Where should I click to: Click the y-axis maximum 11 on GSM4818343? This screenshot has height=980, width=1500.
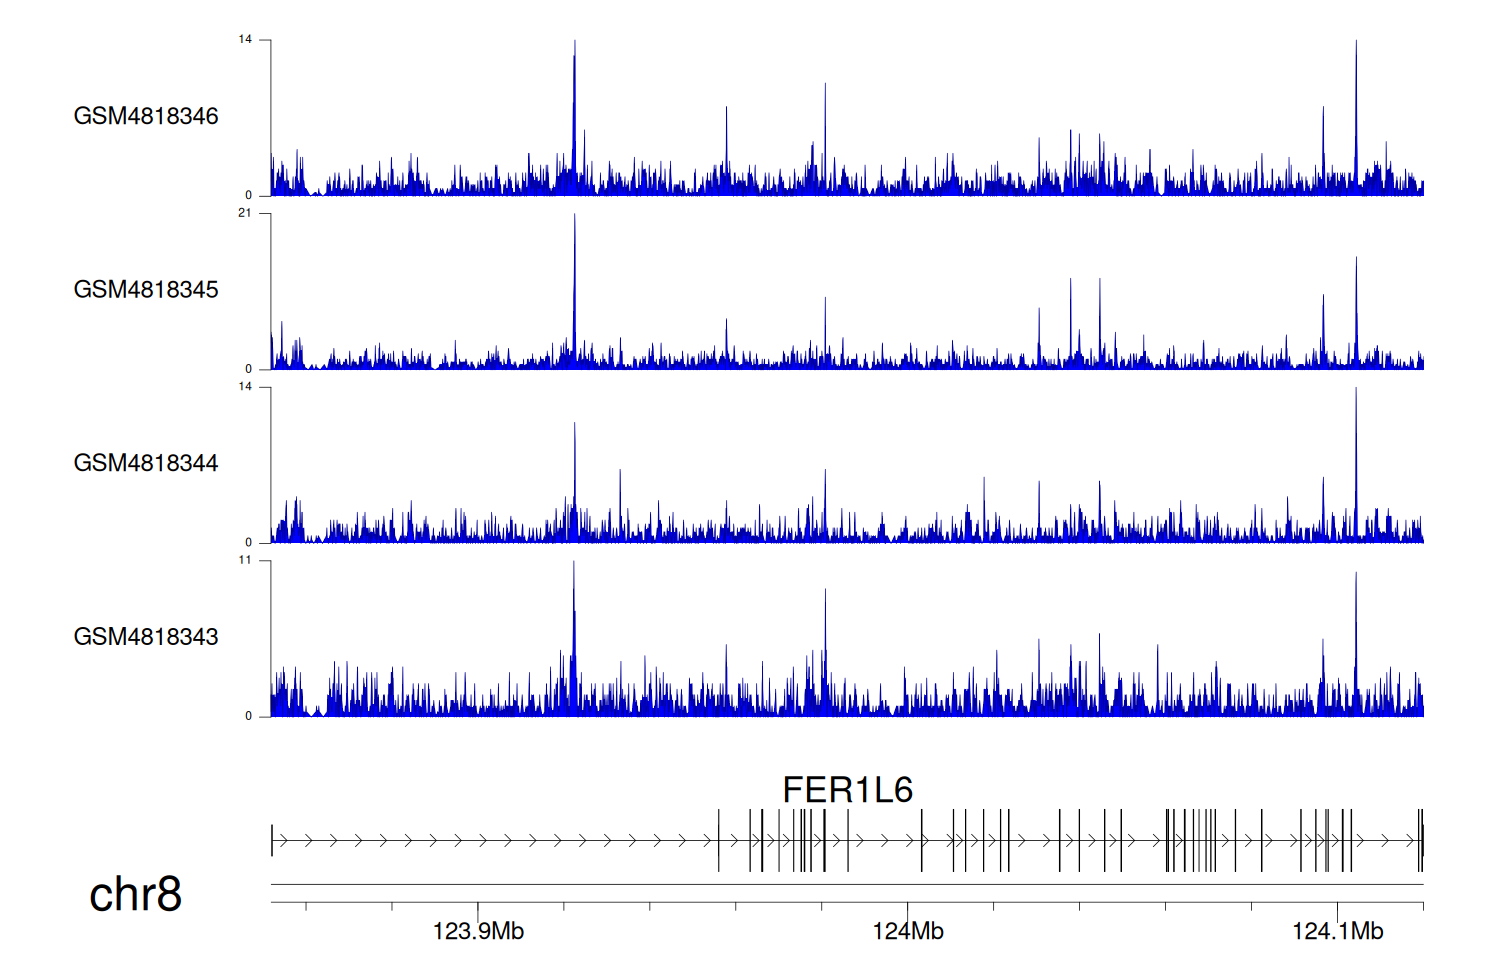tap(245, 560)
